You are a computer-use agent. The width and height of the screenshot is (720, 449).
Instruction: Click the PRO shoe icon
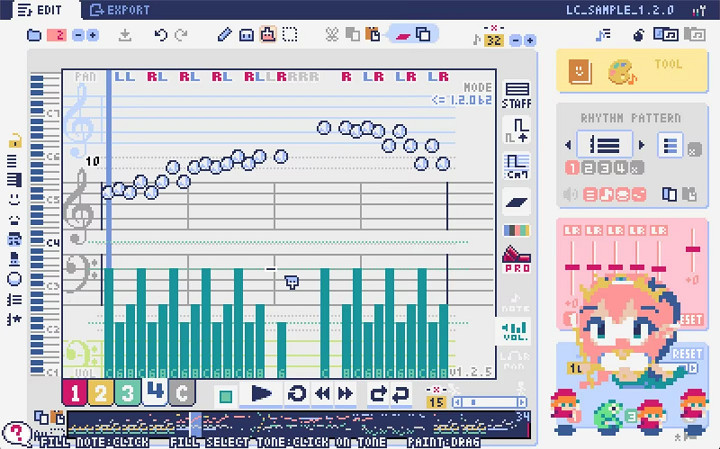pyautogui.click(x=517, y=259)
